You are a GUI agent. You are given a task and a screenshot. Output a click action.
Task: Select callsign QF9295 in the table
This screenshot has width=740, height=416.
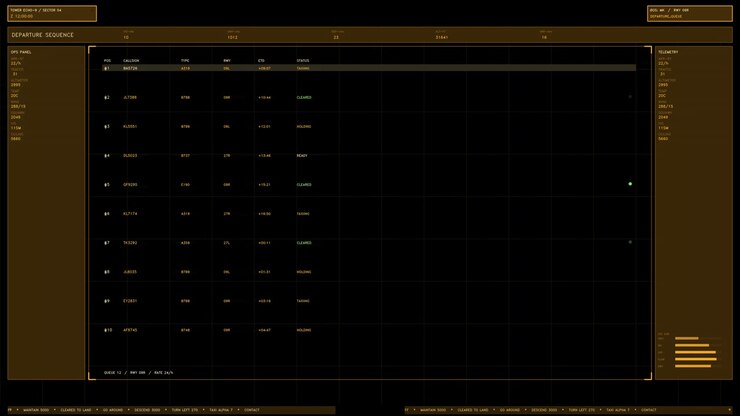pos(130,185)
